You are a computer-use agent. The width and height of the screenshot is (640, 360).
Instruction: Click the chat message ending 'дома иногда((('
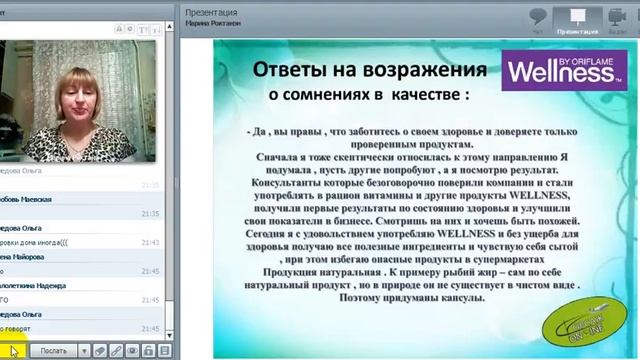click(34, 243)
